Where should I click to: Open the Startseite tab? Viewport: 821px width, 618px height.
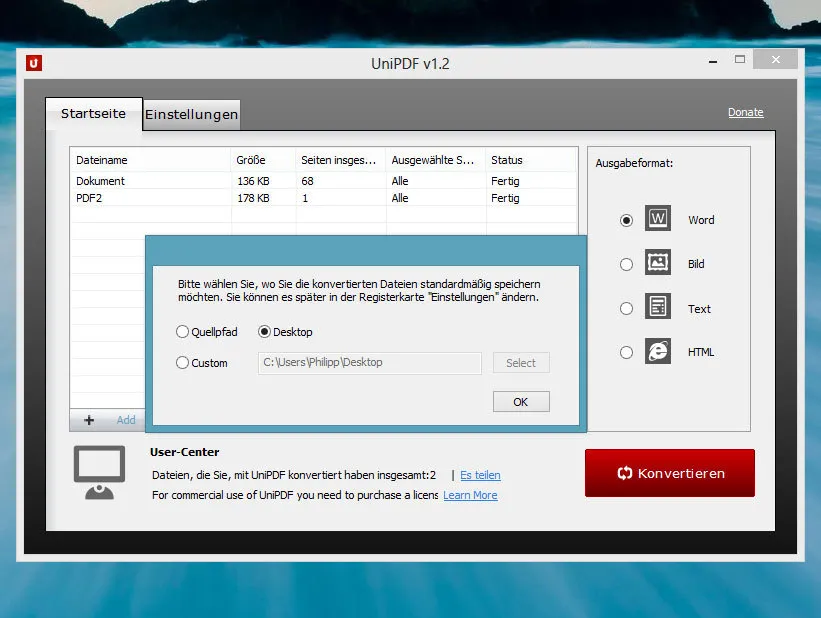[x=93, y=114]
